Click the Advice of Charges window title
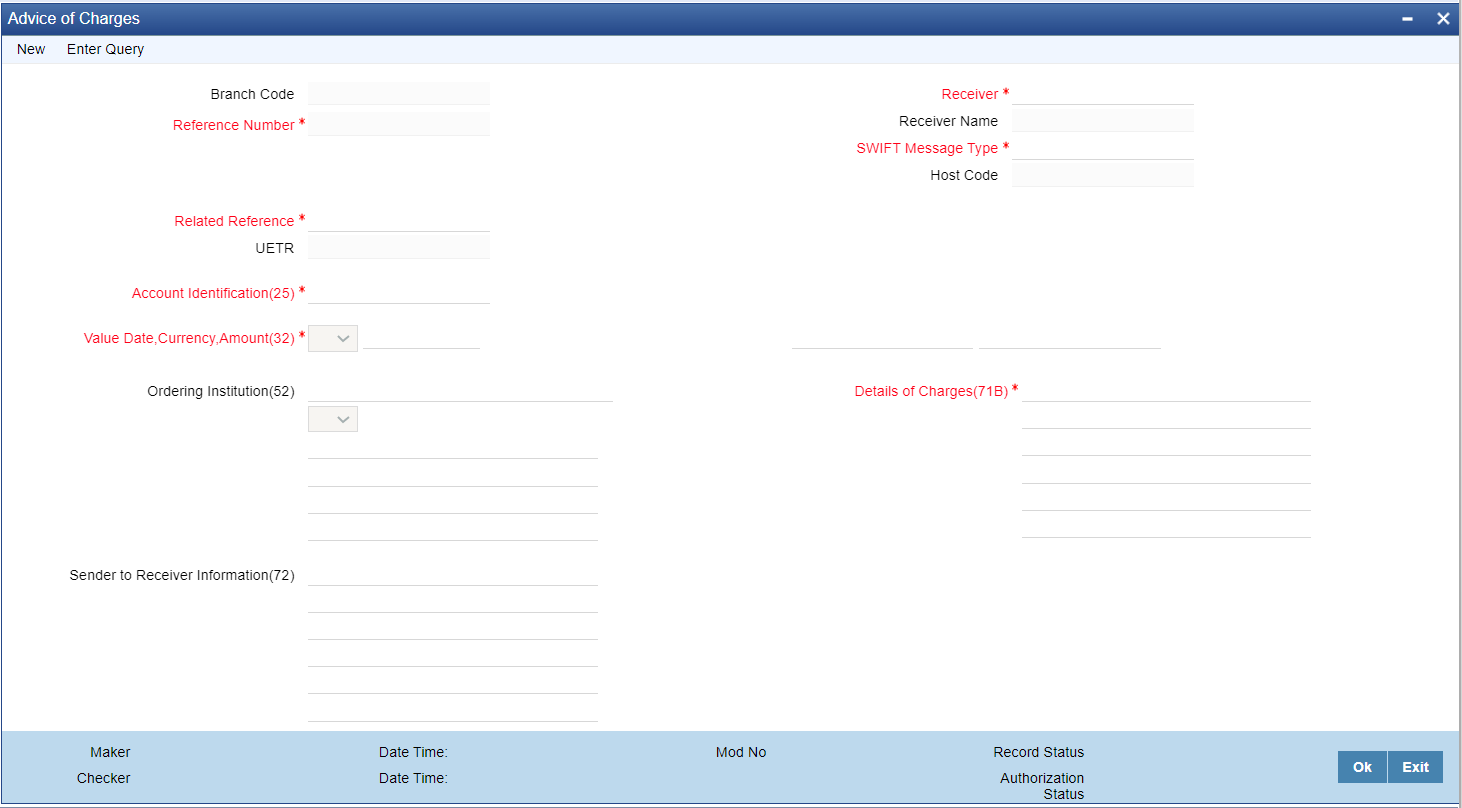 74,19
